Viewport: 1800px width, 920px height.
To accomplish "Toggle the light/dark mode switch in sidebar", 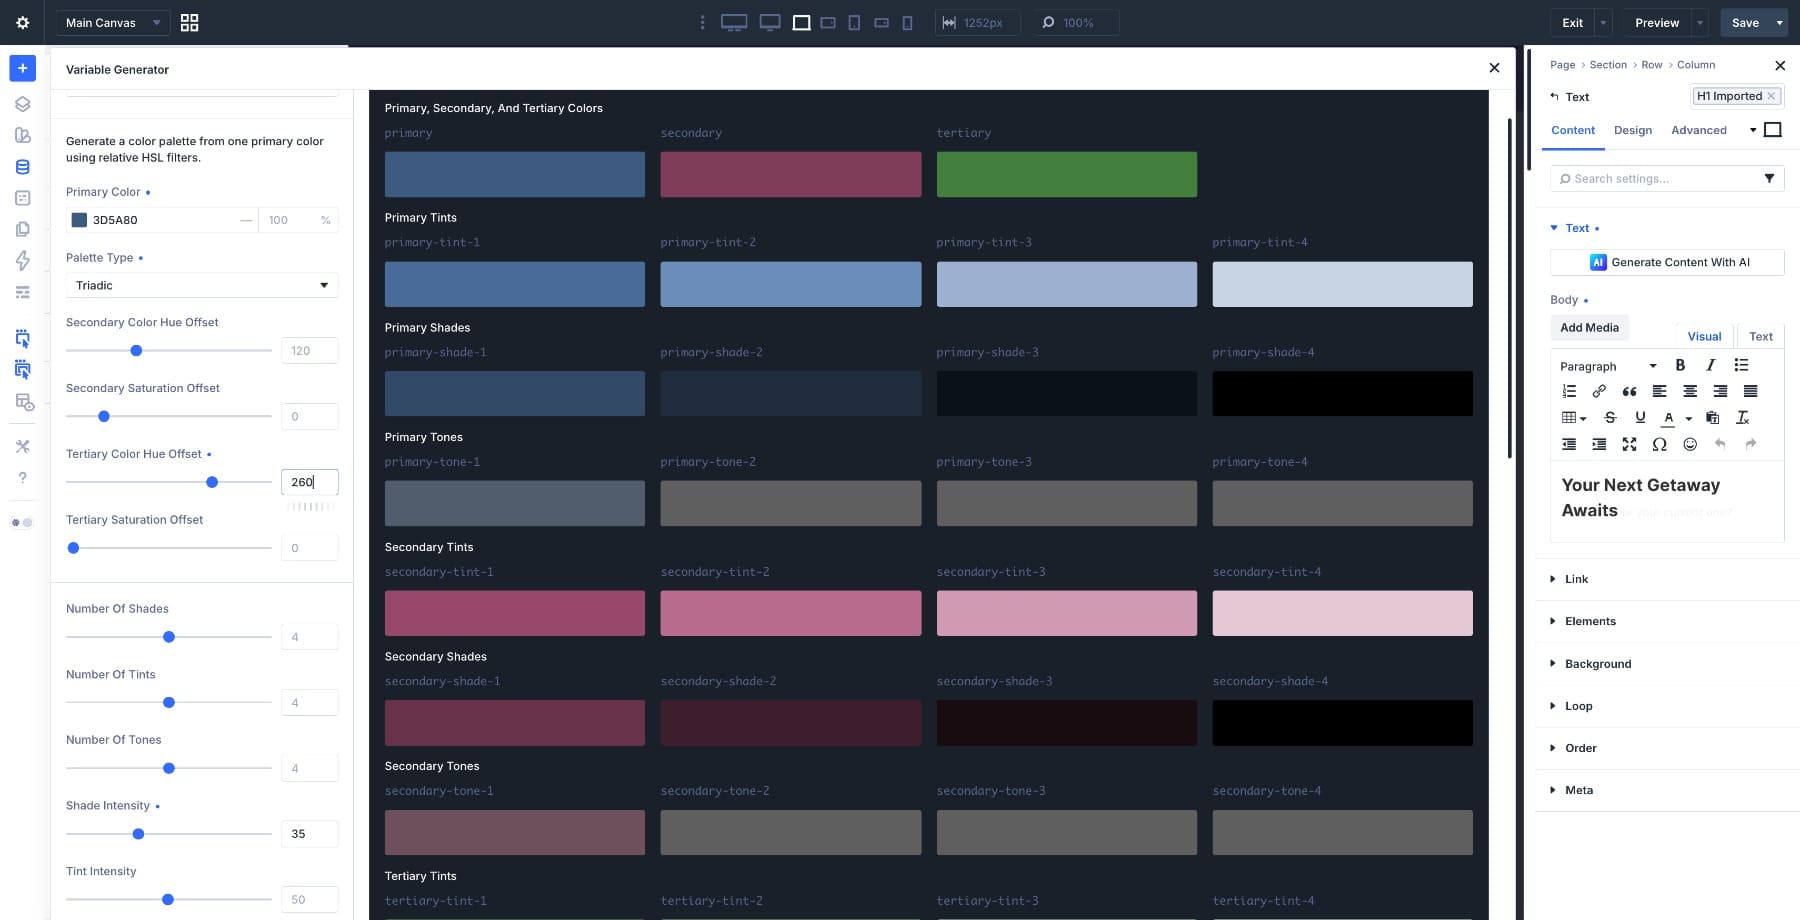I will tap(22, 522).
